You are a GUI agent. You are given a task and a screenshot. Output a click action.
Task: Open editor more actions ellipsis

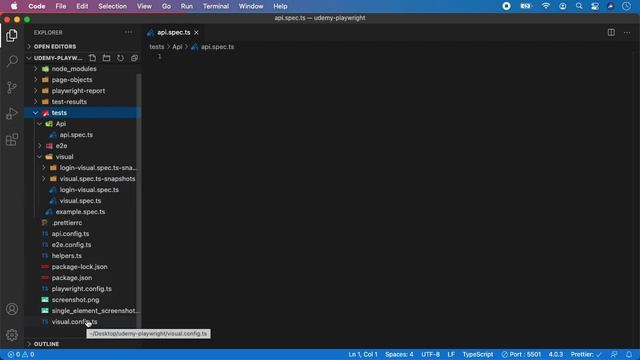pyautogui.click(x=627, y=32)
